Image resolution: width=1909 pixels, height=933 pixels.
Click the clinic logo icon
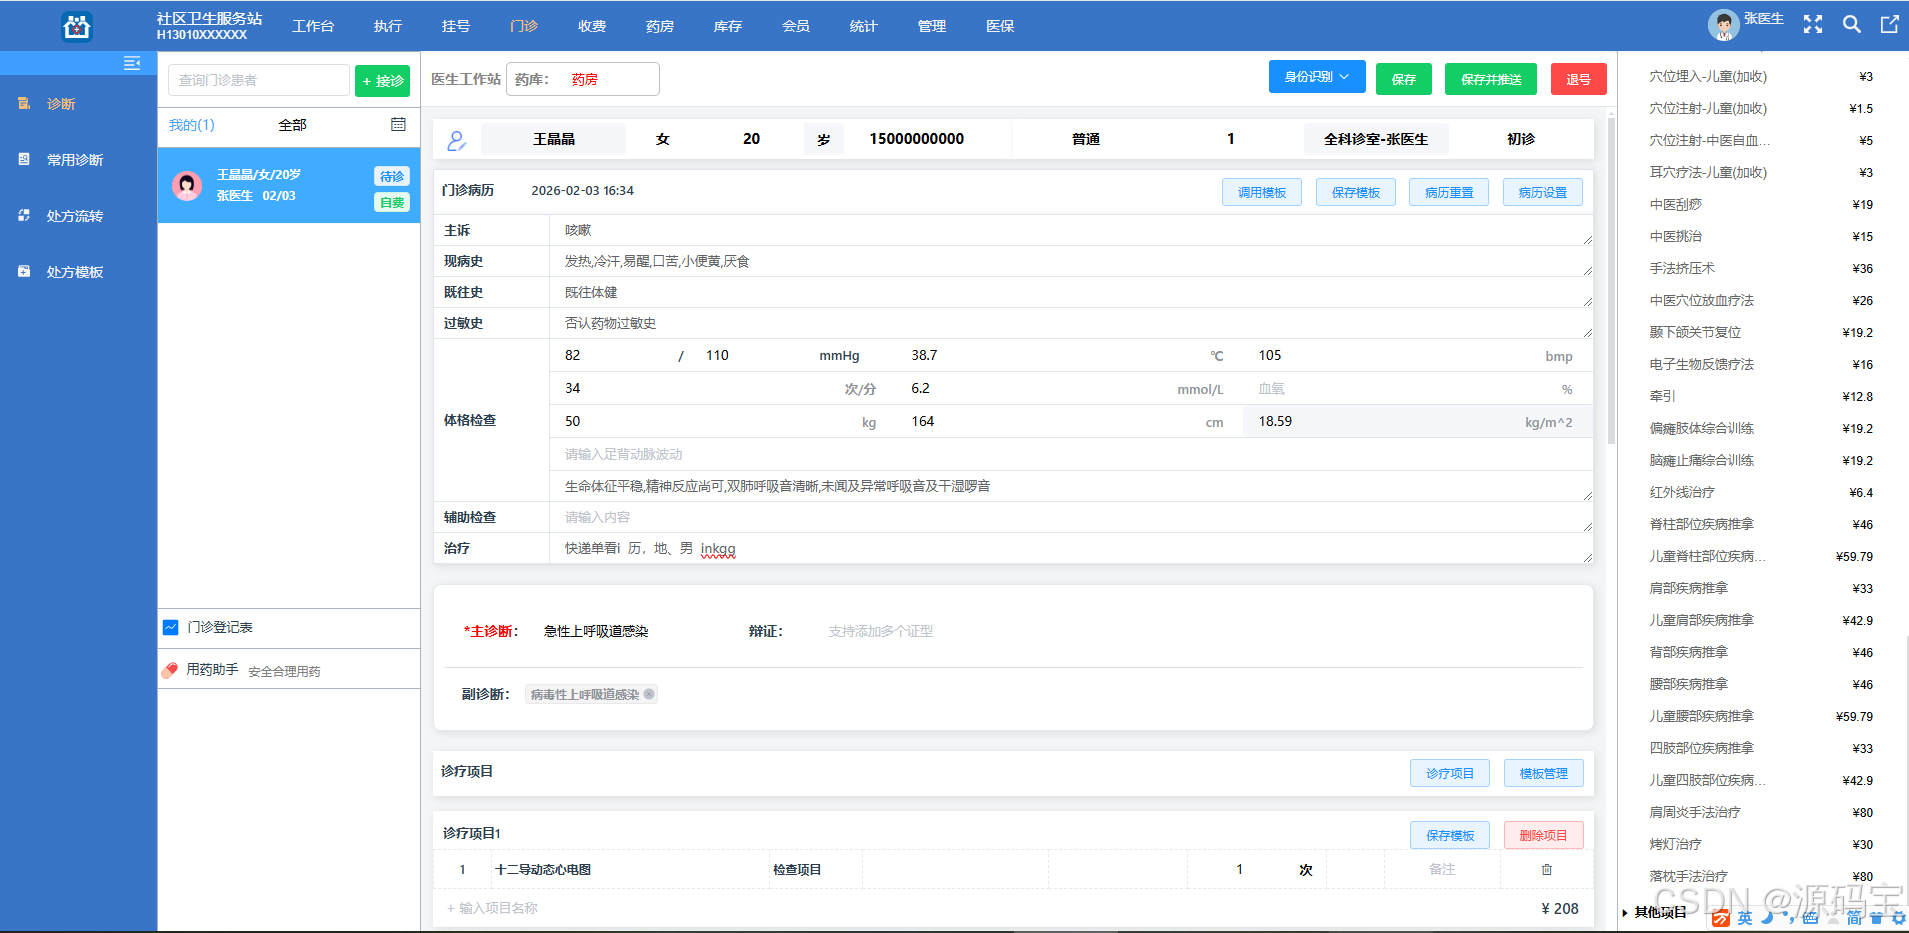(x=77, y=26)
